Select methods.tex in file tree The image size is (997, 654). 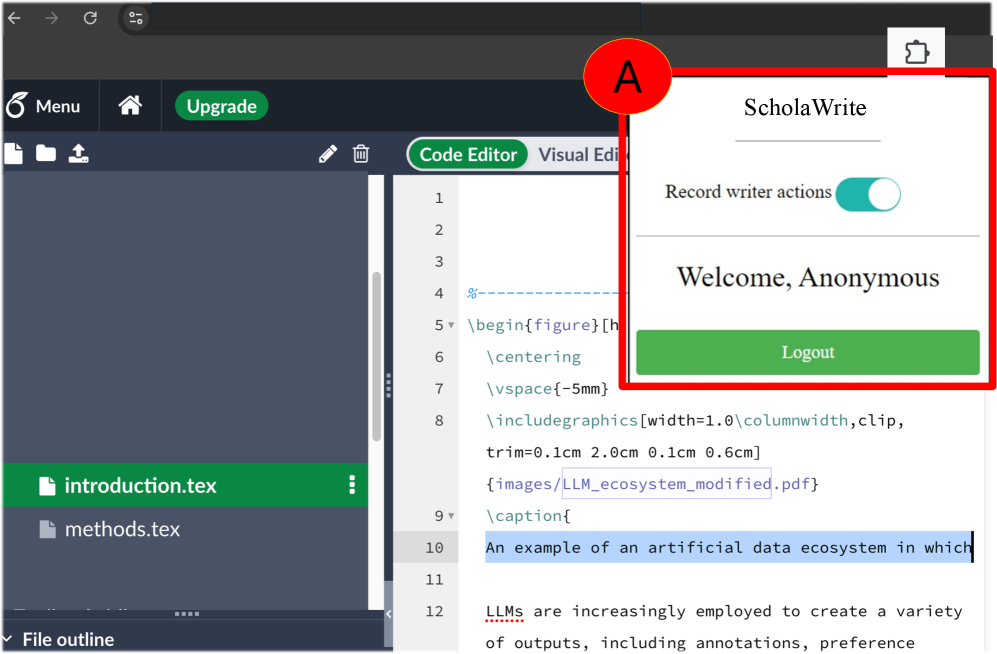122,529
